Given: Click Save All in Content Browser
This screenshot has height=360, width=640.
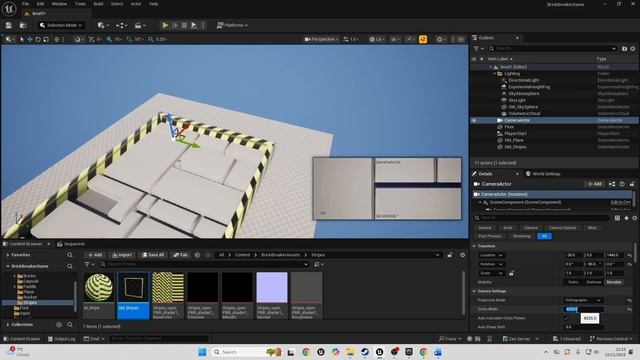Looking at the screenshot, I should pyautogui.click(x=153, y=255).
